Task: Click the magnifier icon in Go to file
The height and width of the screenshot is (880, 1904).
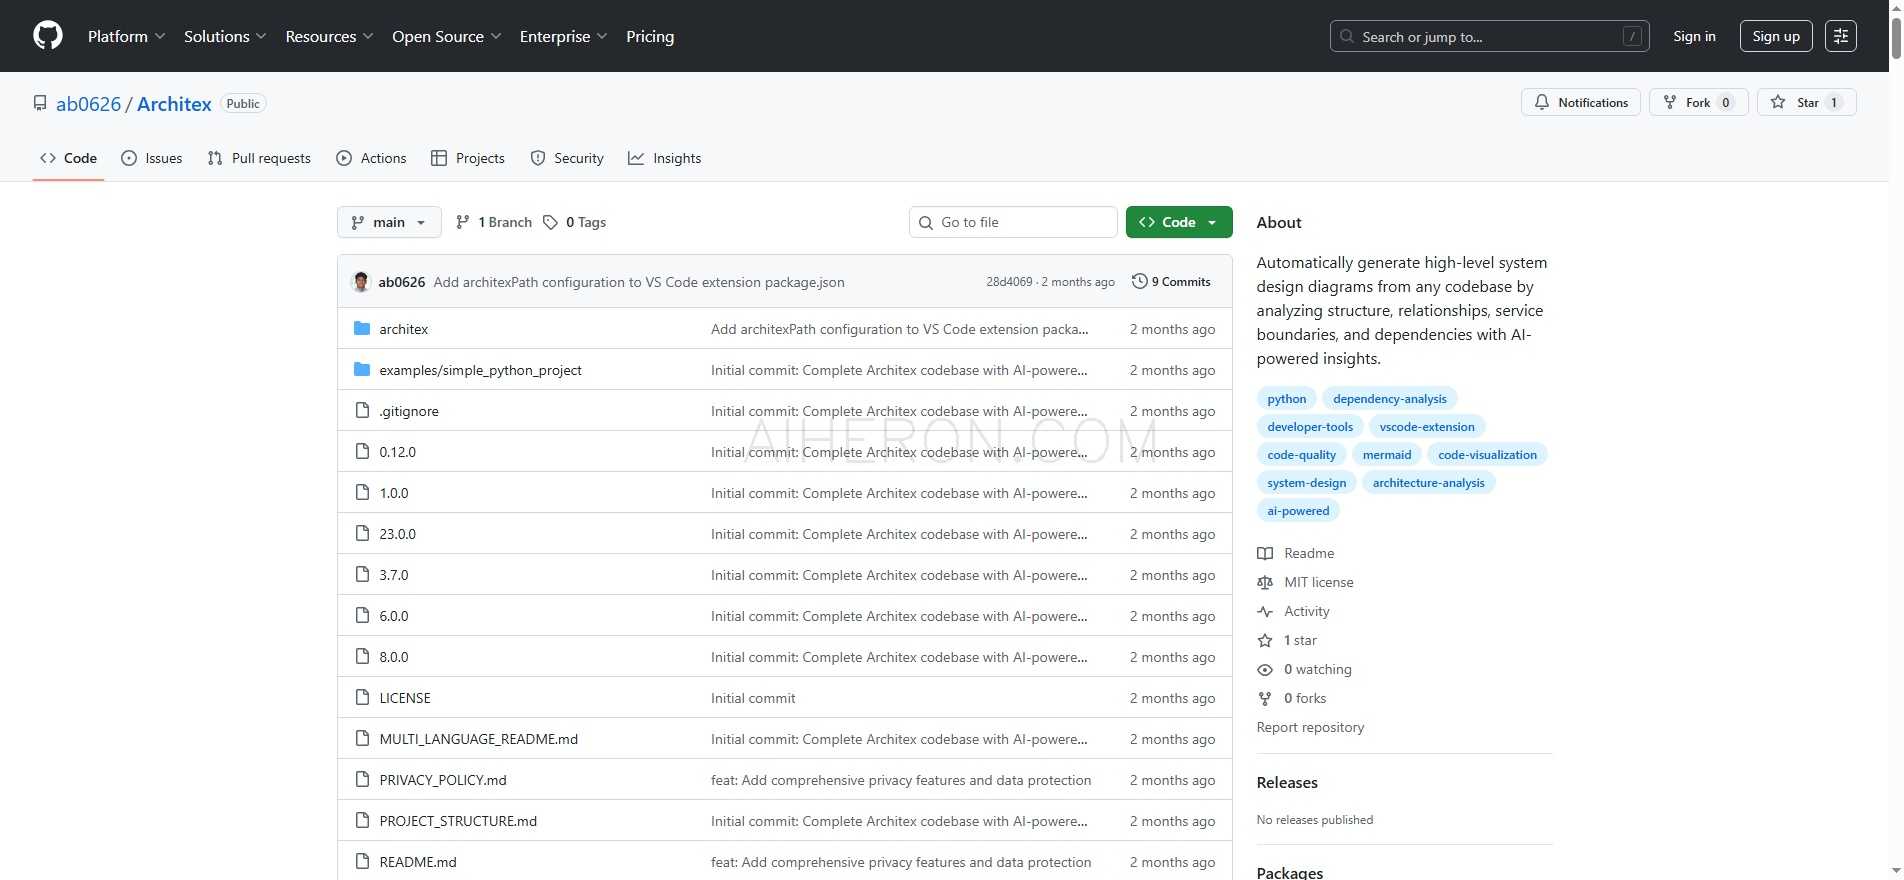Action: (926, 222)
